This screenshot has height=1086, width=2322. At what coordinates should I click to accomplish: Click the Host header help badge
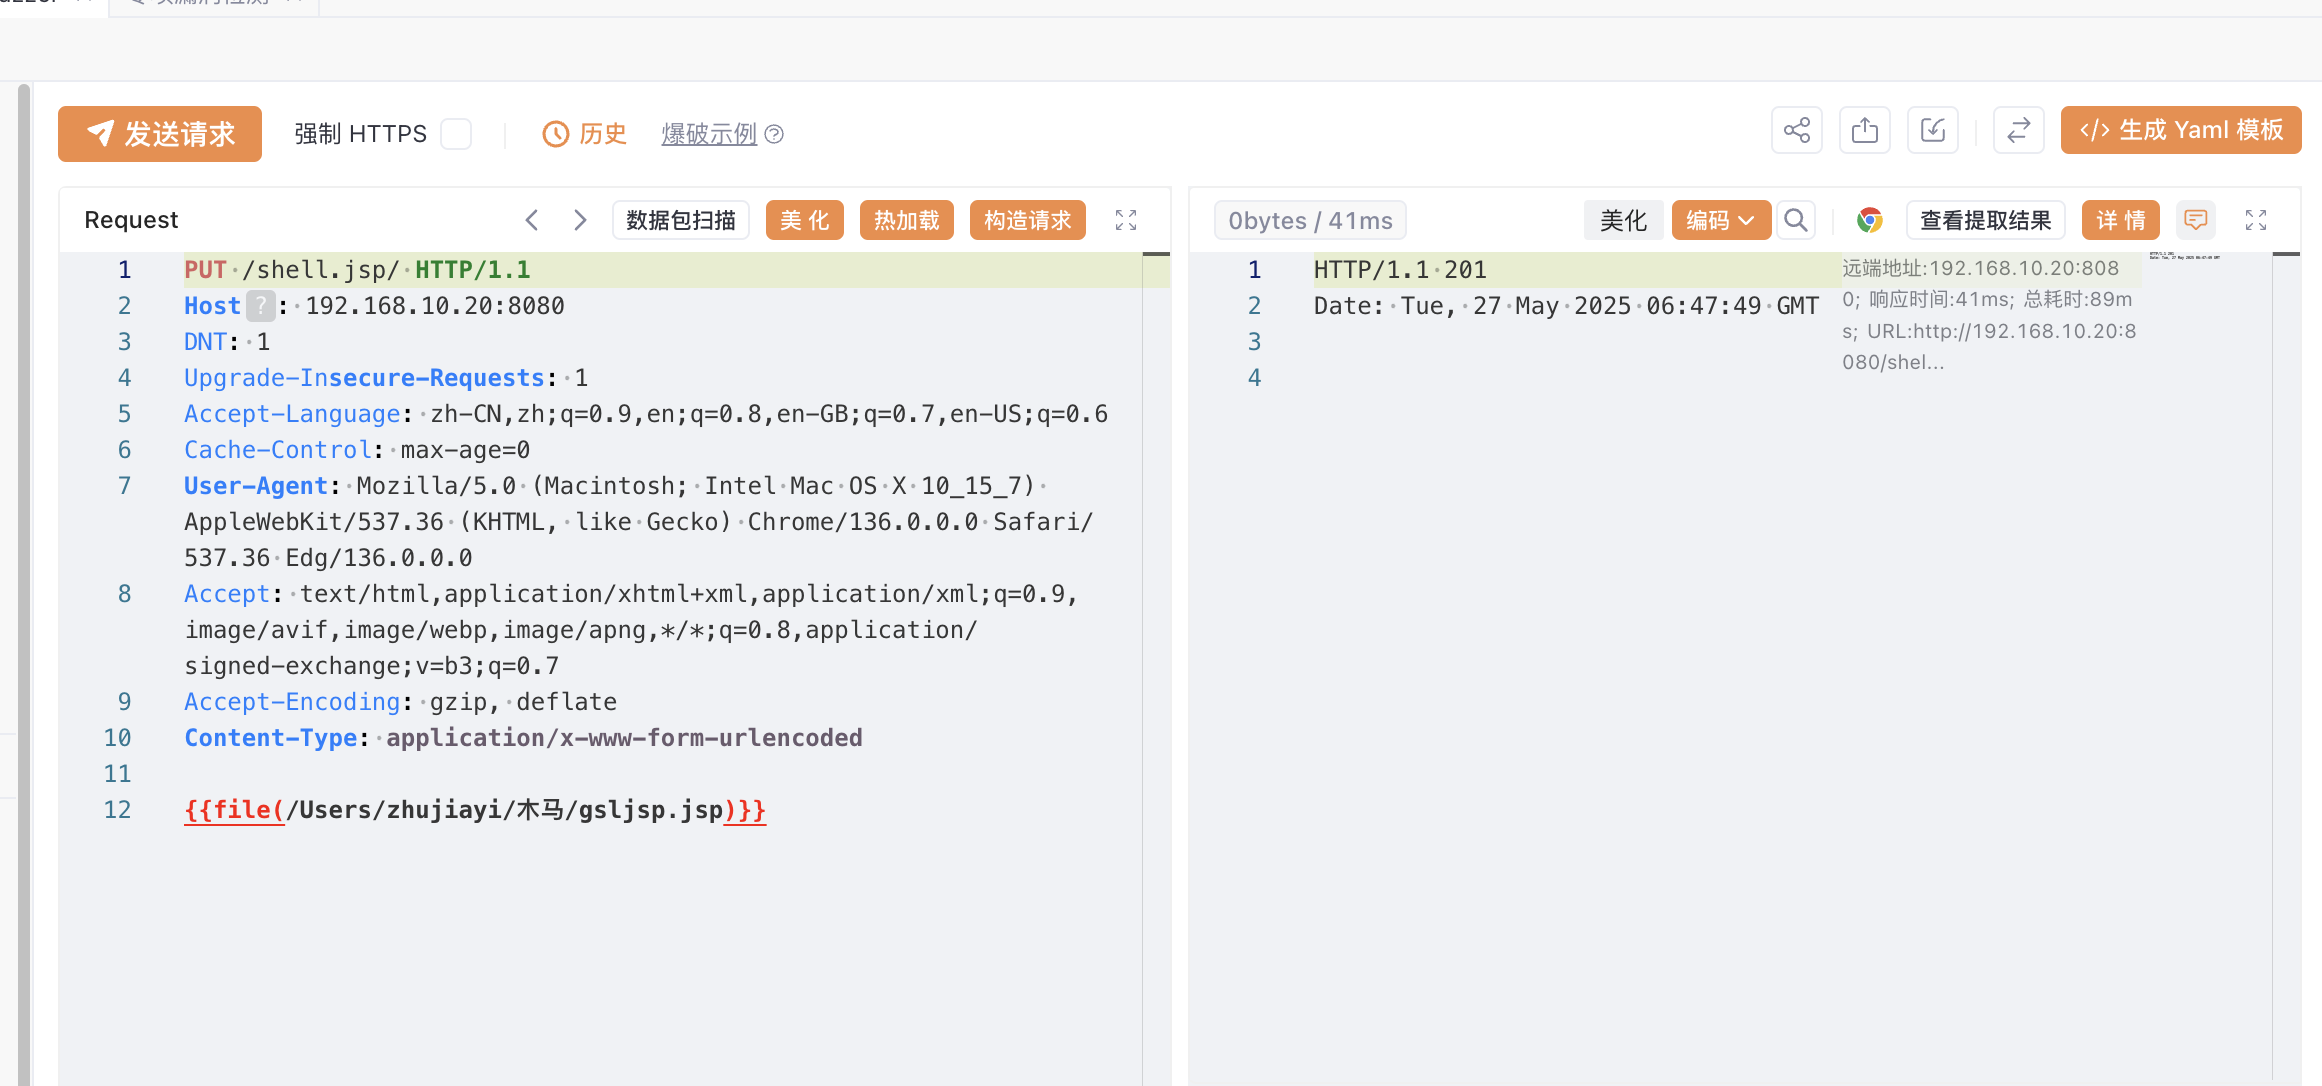click(260, 306)
